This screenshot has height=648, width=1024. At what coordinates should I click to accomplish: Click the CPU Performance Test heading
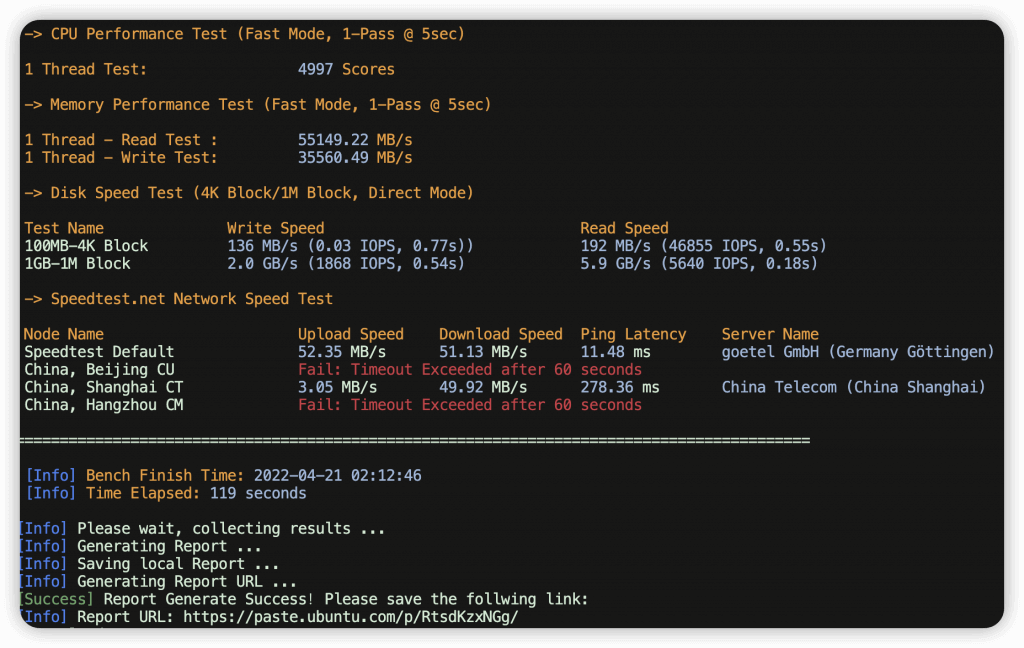coord(244,34)
